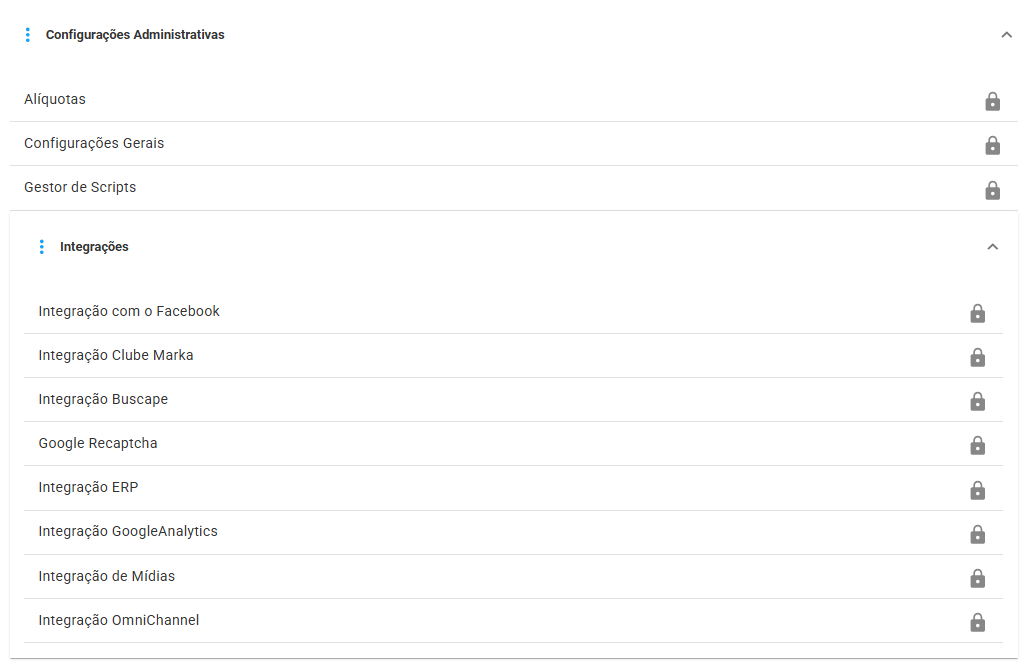The image size is (1028, 667).
Task: Click the lock icon for Integração Buscape
Action: click(977, 401)
